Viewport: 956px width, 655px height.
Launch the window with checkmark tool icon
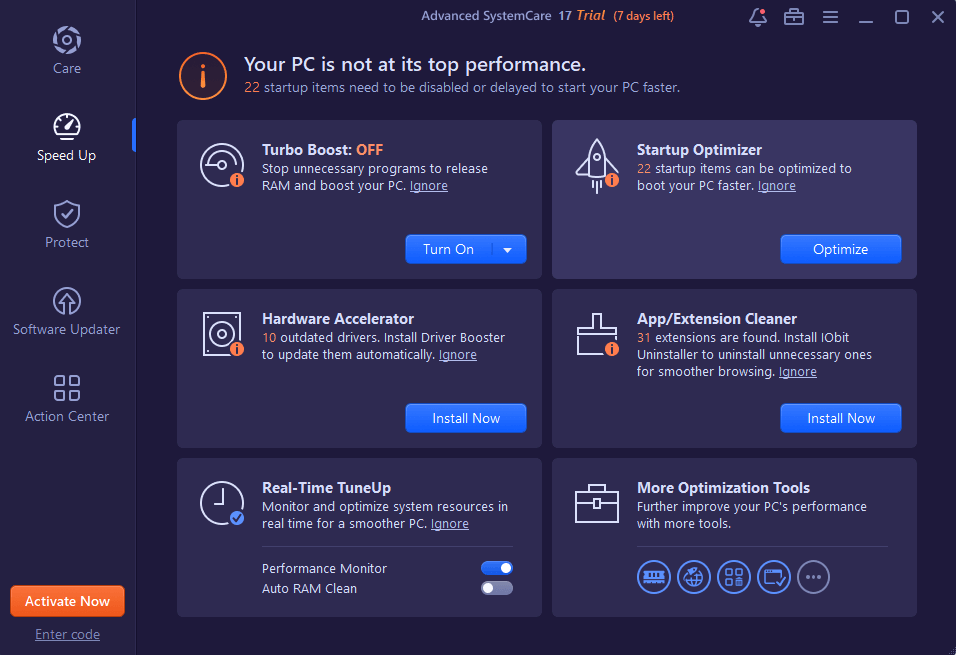[x=774, y=577]
